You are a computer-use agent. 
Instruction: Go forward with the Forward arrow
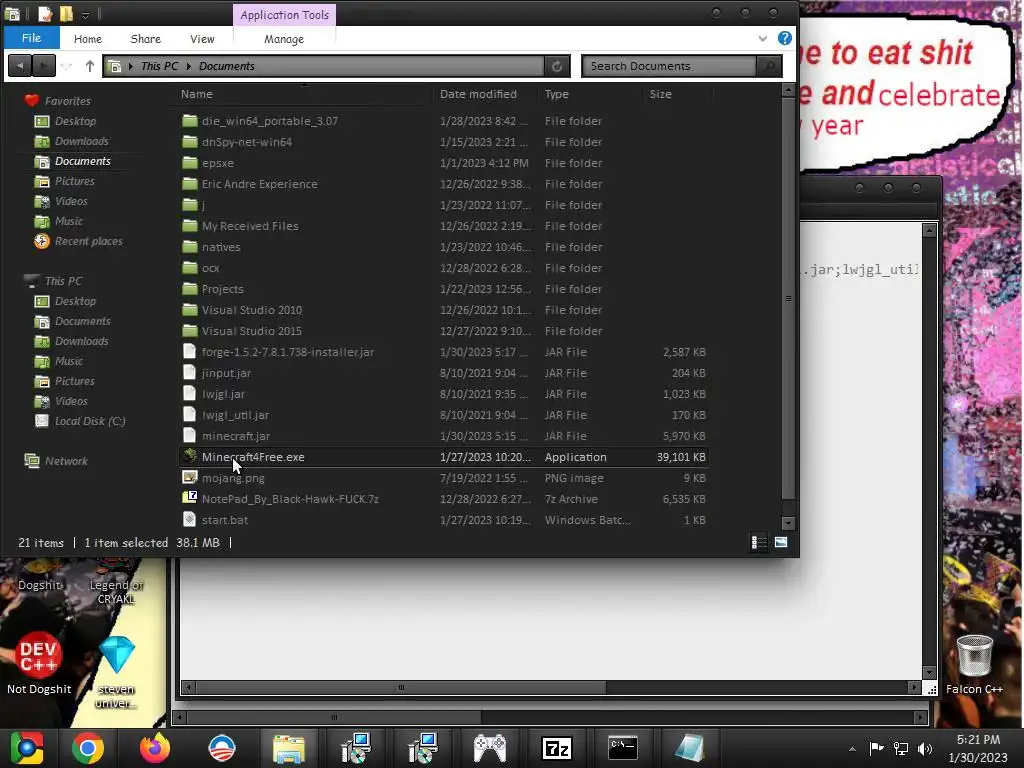point(43,66)
